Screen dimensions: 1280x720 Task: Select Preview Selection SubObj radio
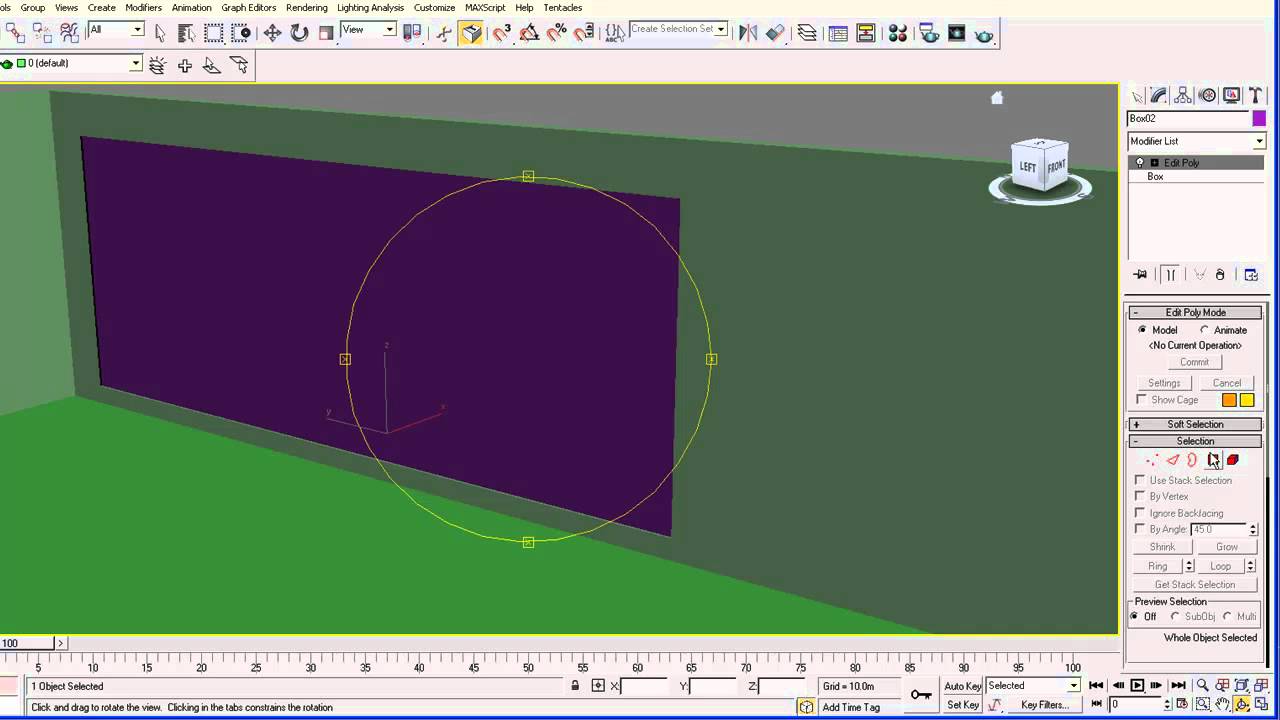pos(1175,616)
